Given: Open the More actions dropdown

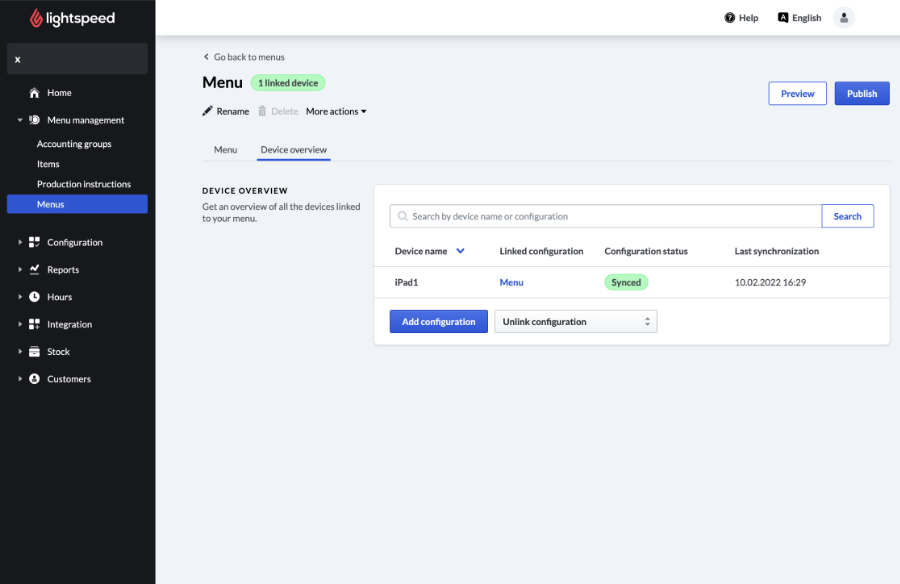Looking at the screenshot, I should 336,111.
